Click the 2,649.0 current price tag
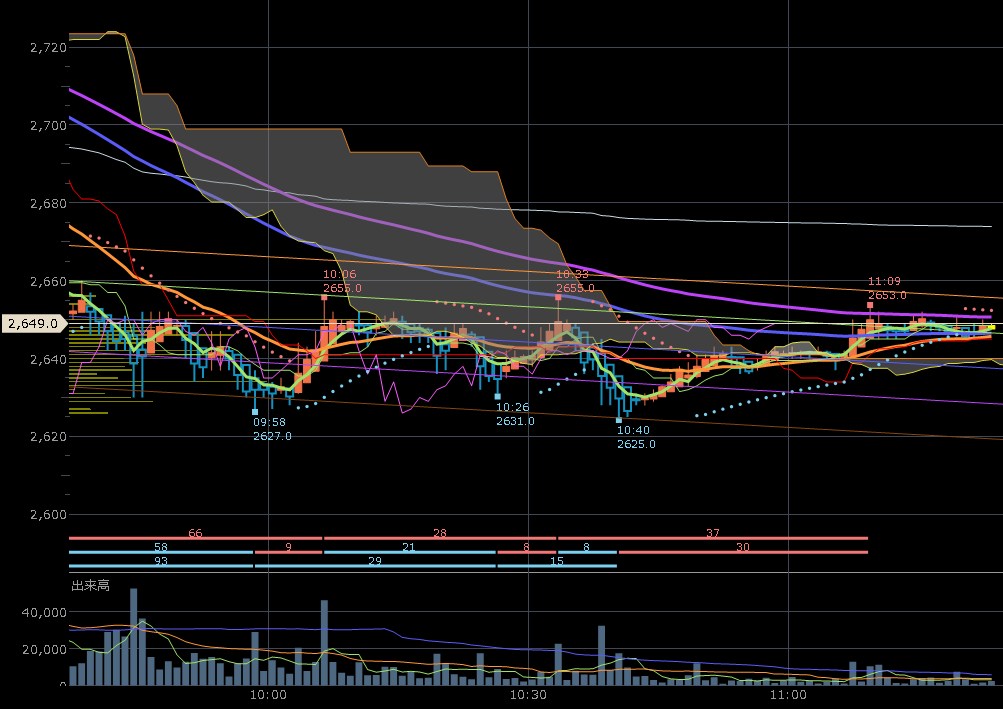1003x709 pixels. (x=33, y=324)
